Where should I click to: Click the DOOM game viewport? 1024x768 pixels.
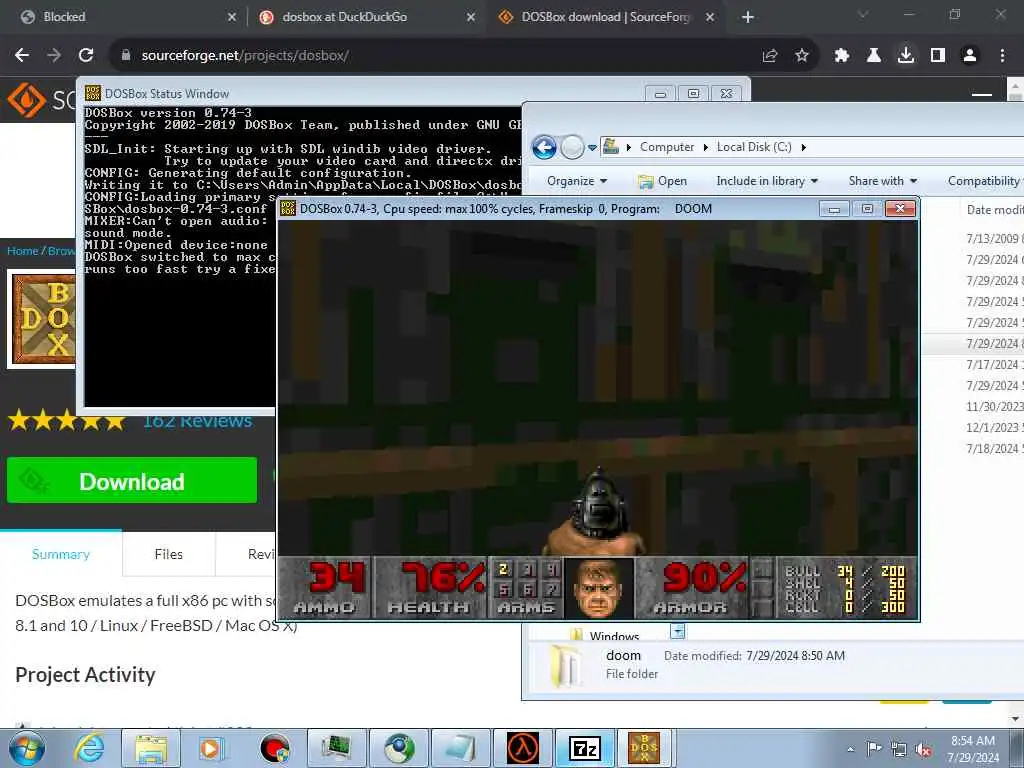[x=598, y=389]
